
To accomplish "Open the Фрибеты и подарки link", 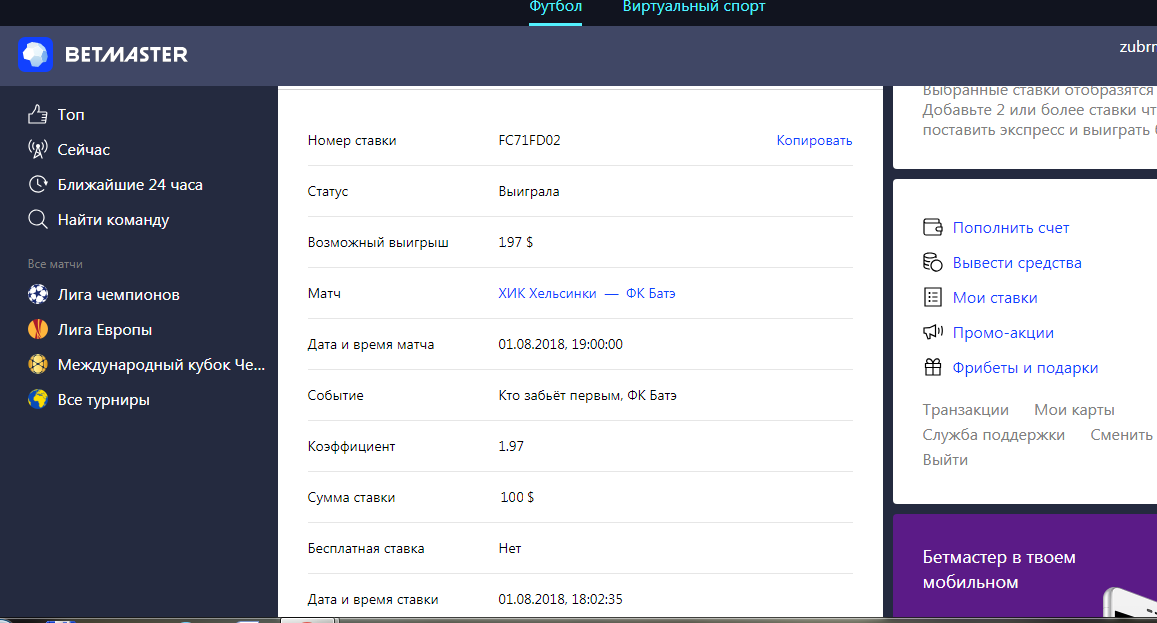I will pos(1025,368).
